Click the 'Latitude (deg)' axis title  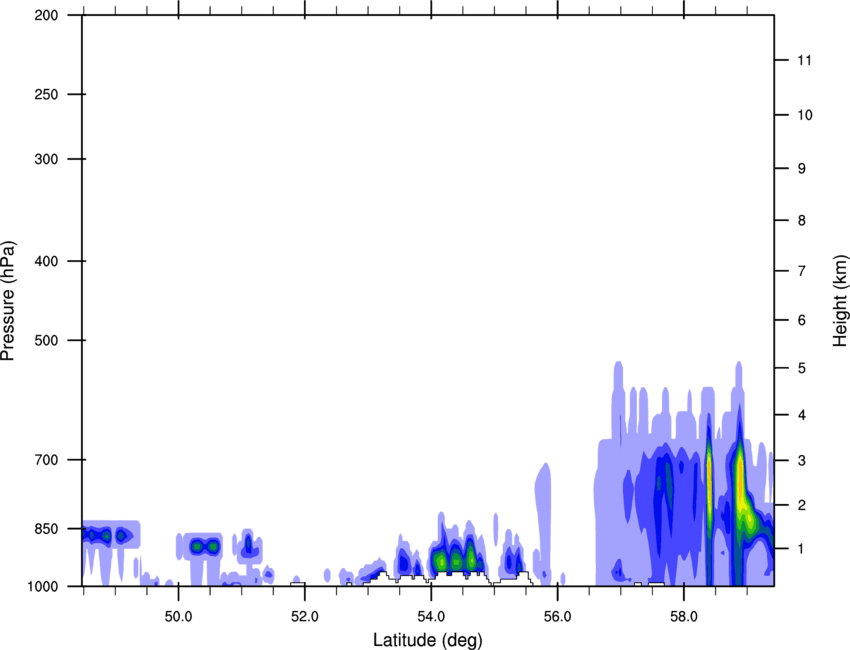click(x=427, y=640)
